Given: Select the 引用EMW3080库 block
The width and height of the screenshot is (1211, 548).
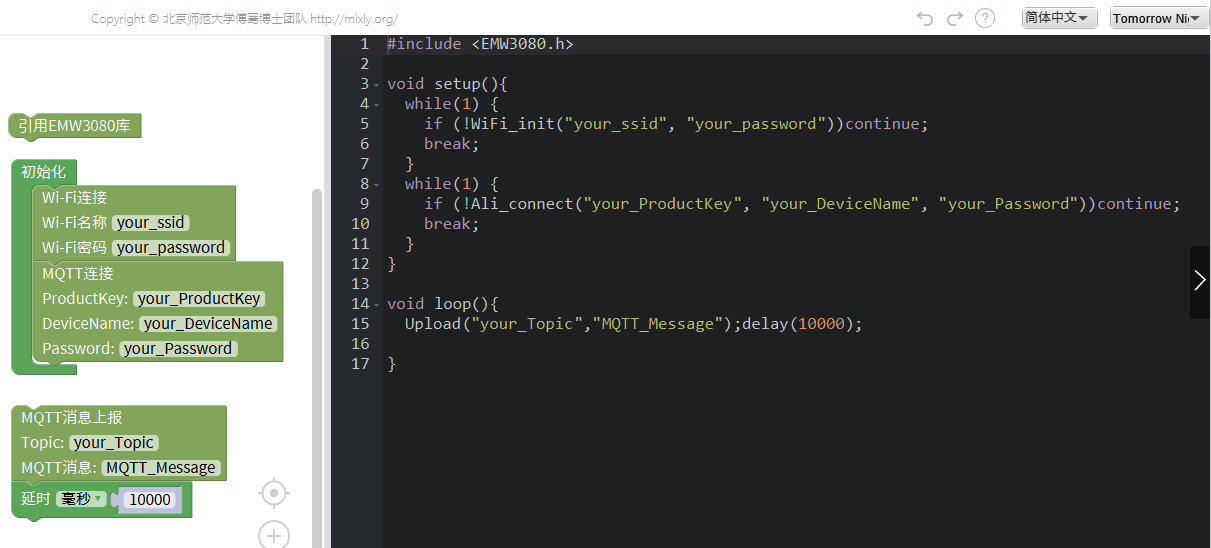Looking at the screenshot, I should (75, 126).
